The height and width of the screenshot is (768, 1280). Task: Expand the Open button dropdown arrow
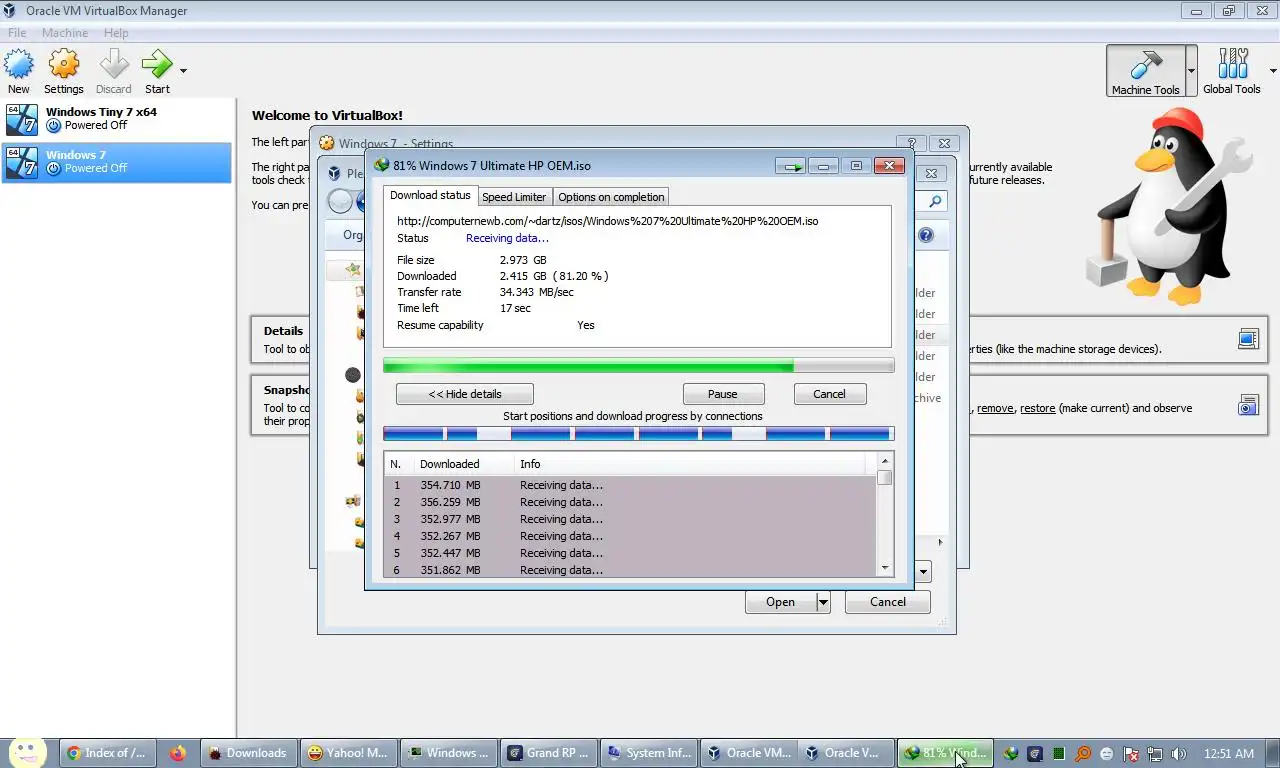pyautogui.click(x=823, y=602)
